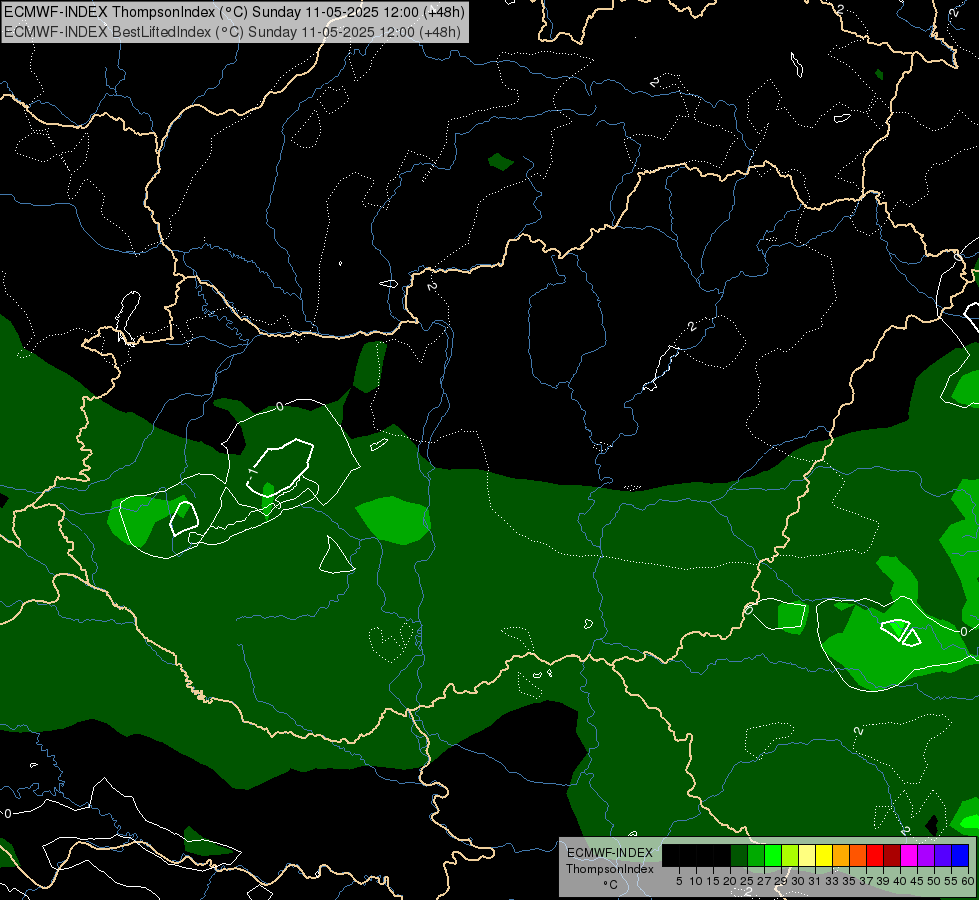Click the ThompsonIndex title line at top
Screen dimensions: 979x900
[x=234, y=12]
